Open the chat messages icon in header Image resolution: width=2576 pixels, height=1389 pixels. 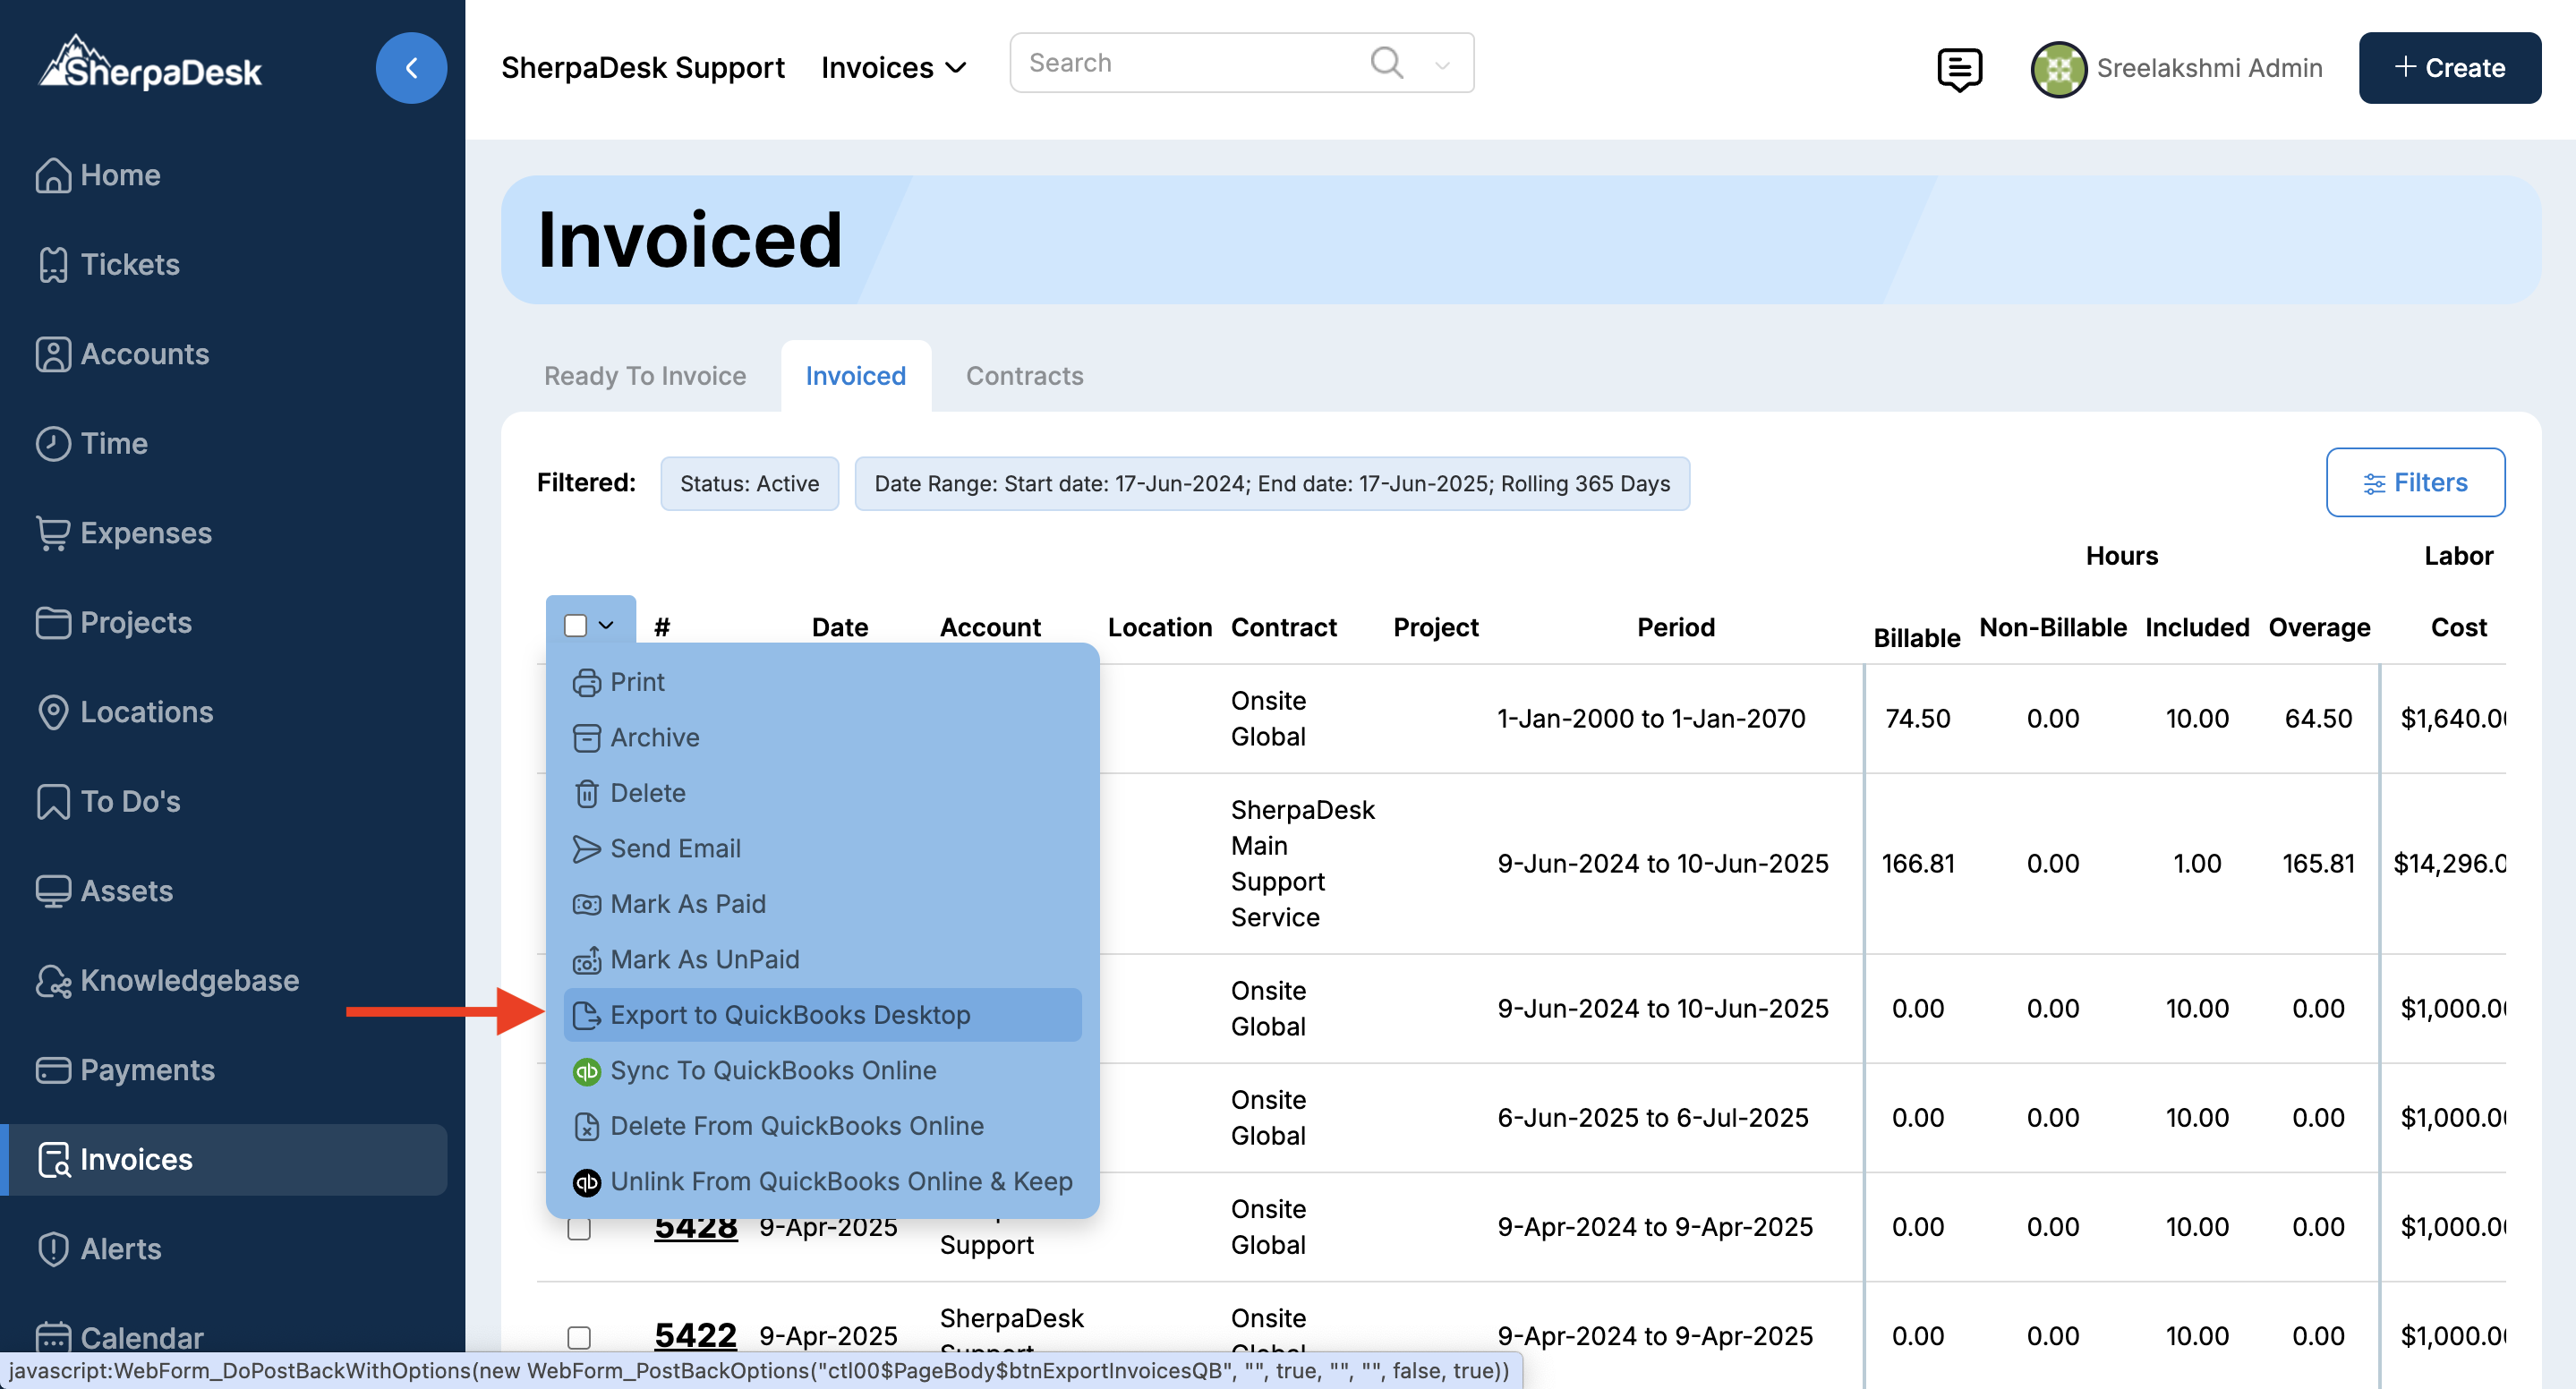(1958, 68)
